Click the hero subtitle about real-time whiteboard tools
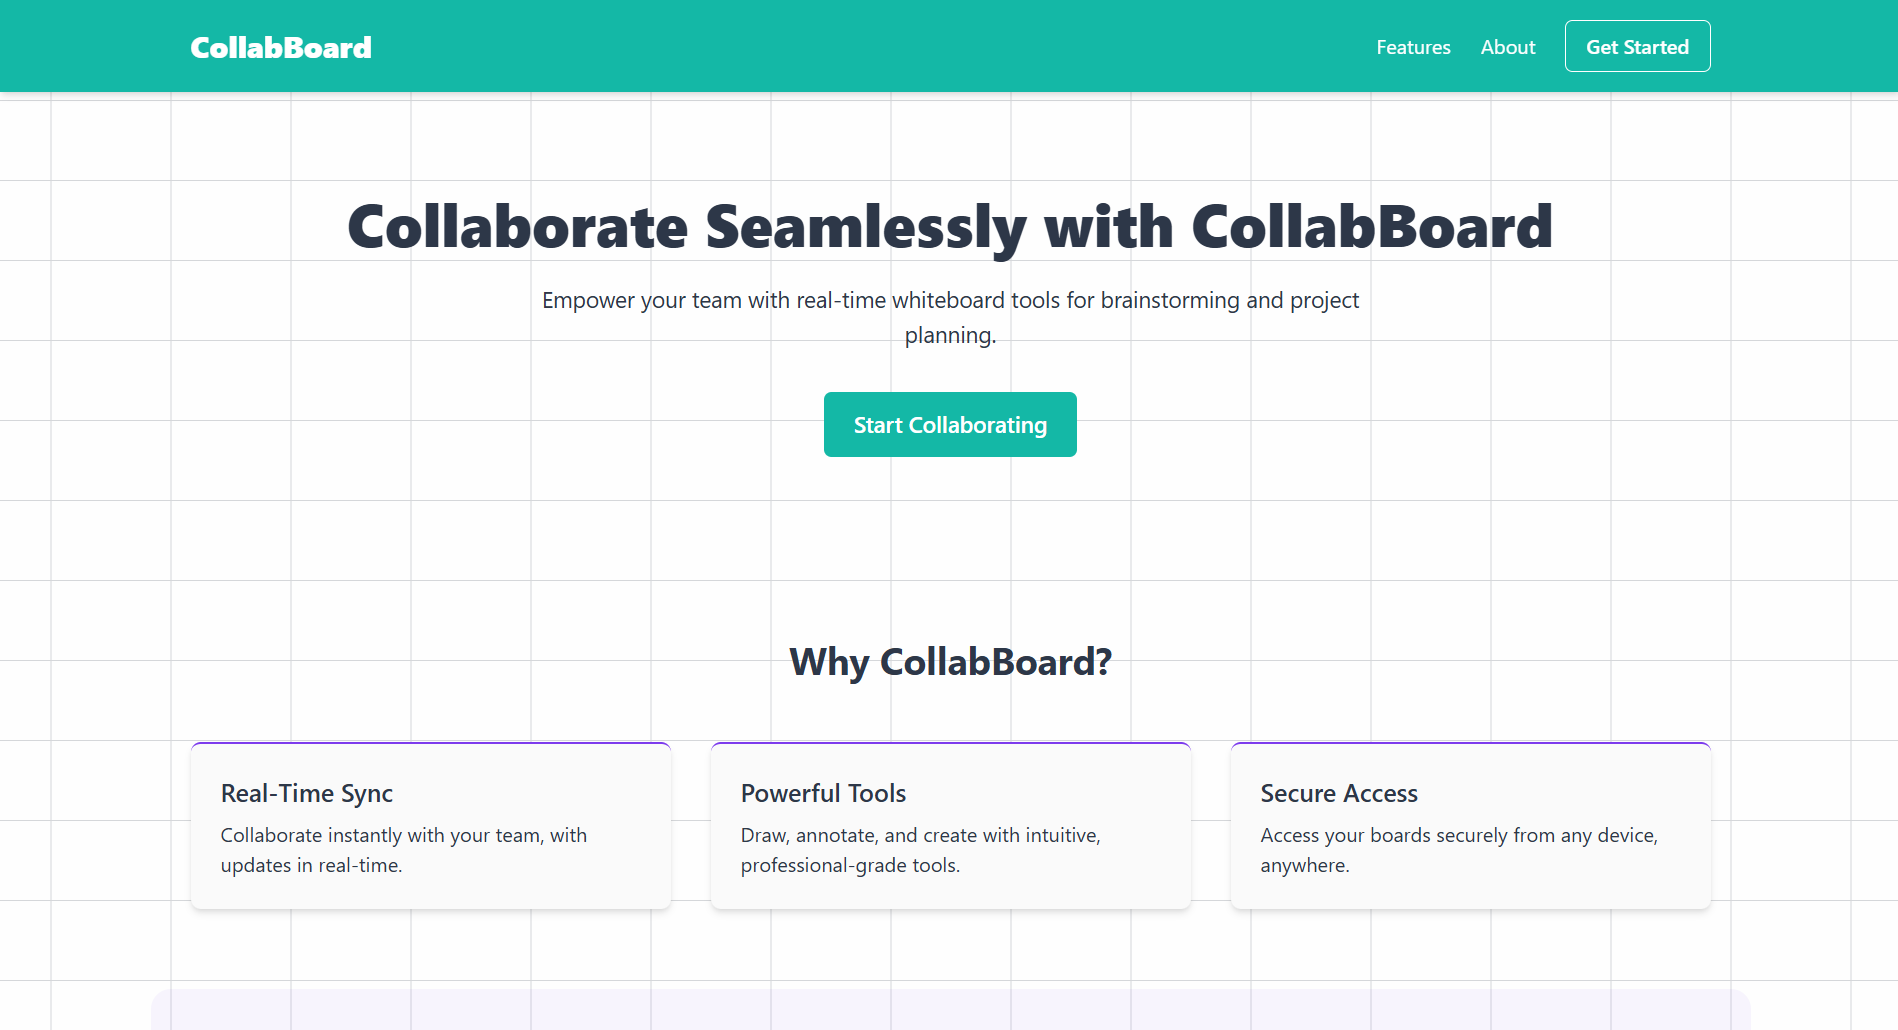1898x1030 pixels. coord(949,317)
